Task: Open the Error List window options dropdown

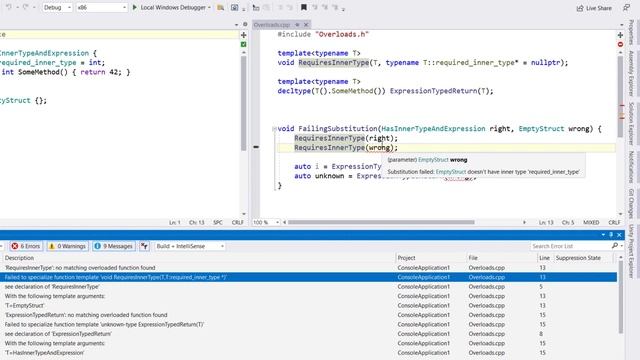Action: 603,235
